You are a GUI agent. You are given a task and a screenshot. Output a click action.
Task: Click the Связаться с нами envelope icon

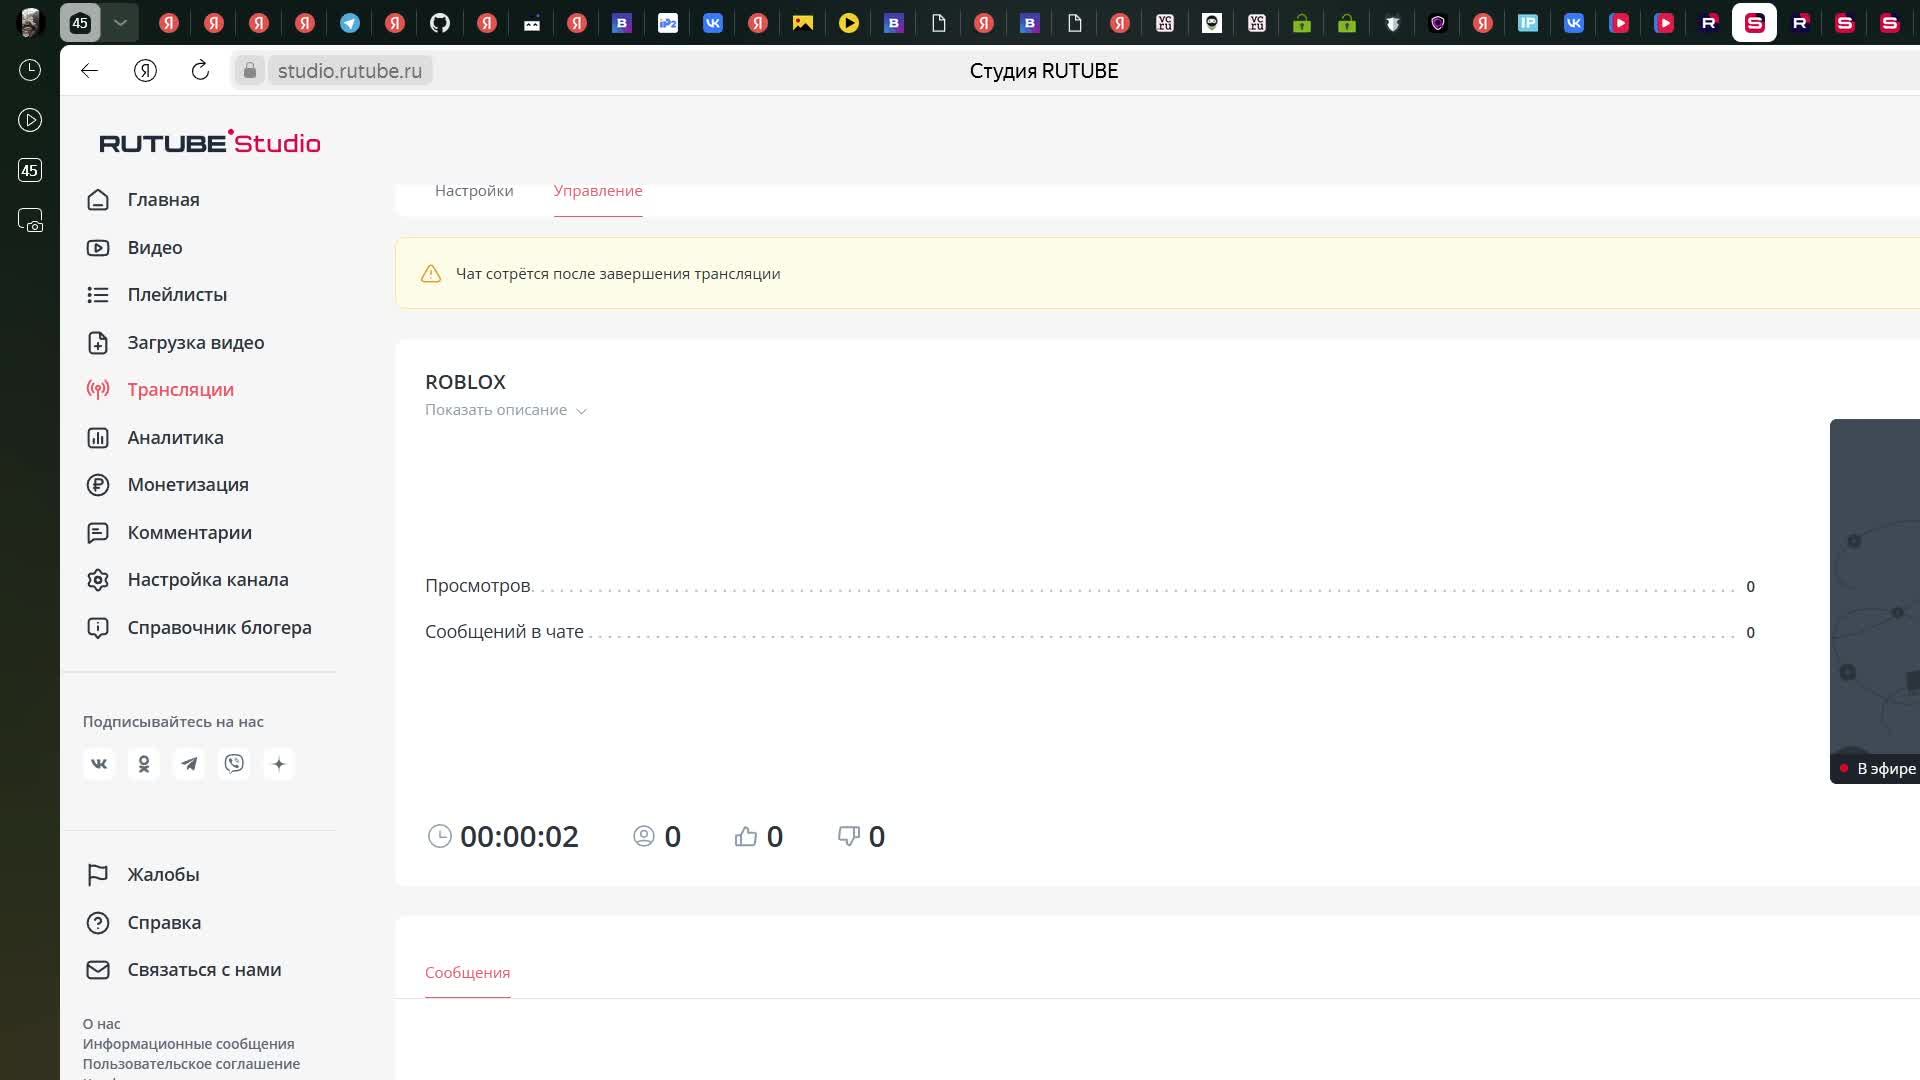(98, 970)
